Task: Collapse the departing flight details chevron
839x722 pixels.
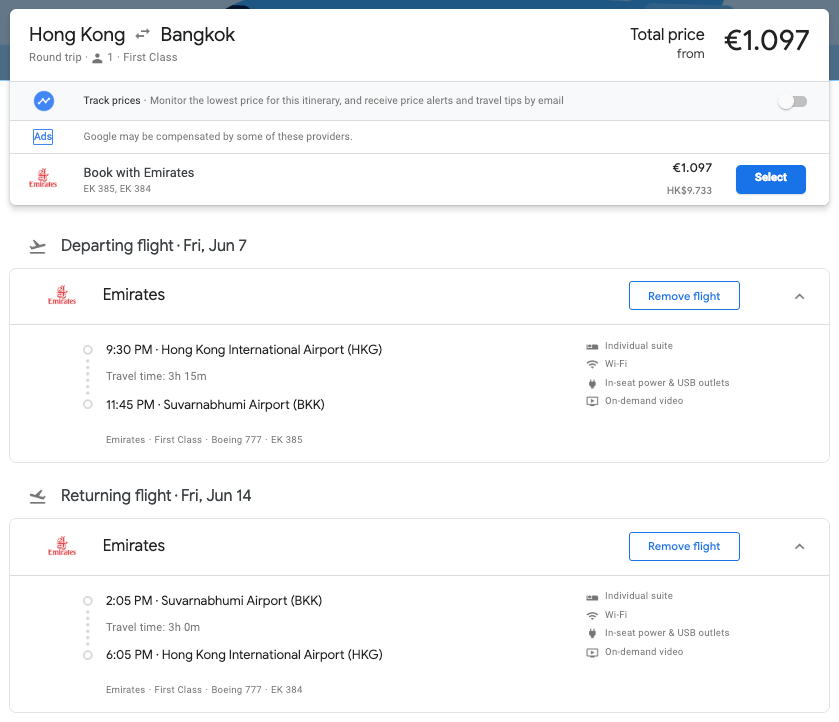Action: pos(799,297)
